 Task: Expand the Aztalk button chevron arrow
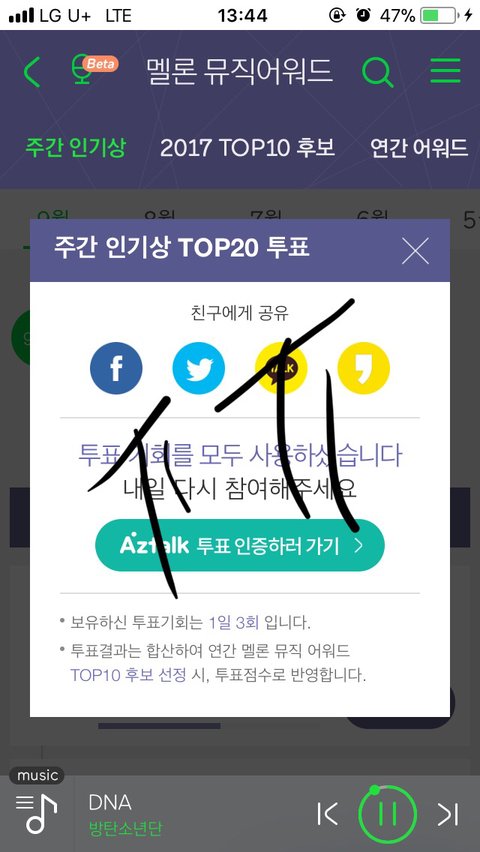358,546
